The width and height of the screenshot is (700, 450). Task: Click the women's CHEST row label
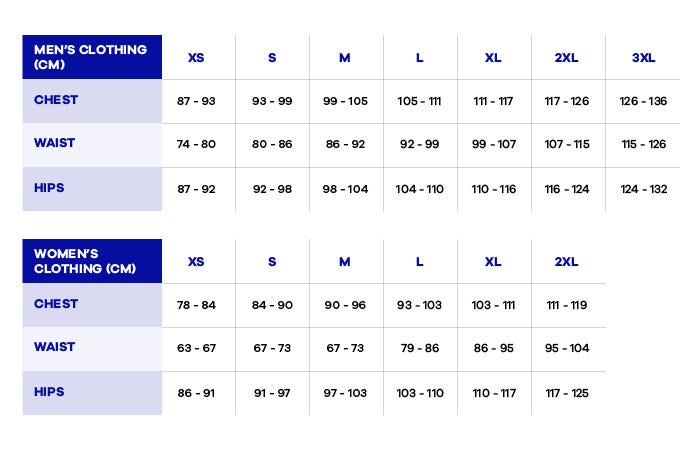coord(56,304)
